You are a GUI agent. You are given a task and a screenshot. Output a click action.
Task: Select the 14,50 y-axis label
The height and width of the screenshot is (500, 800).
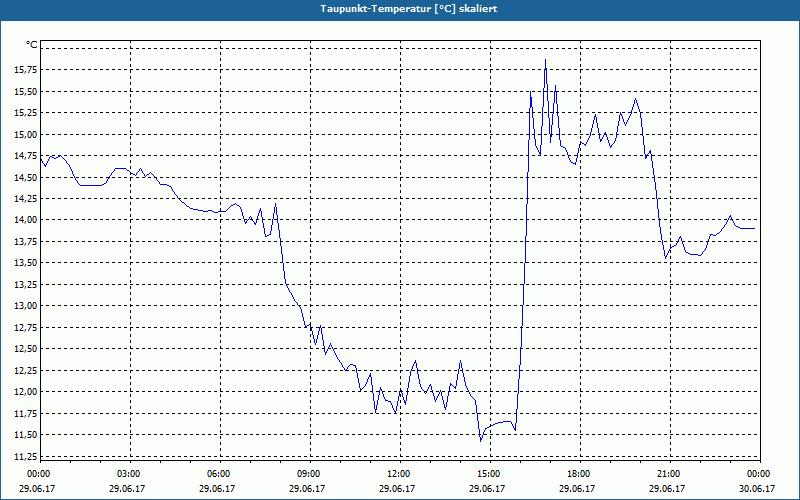point(26,178)
